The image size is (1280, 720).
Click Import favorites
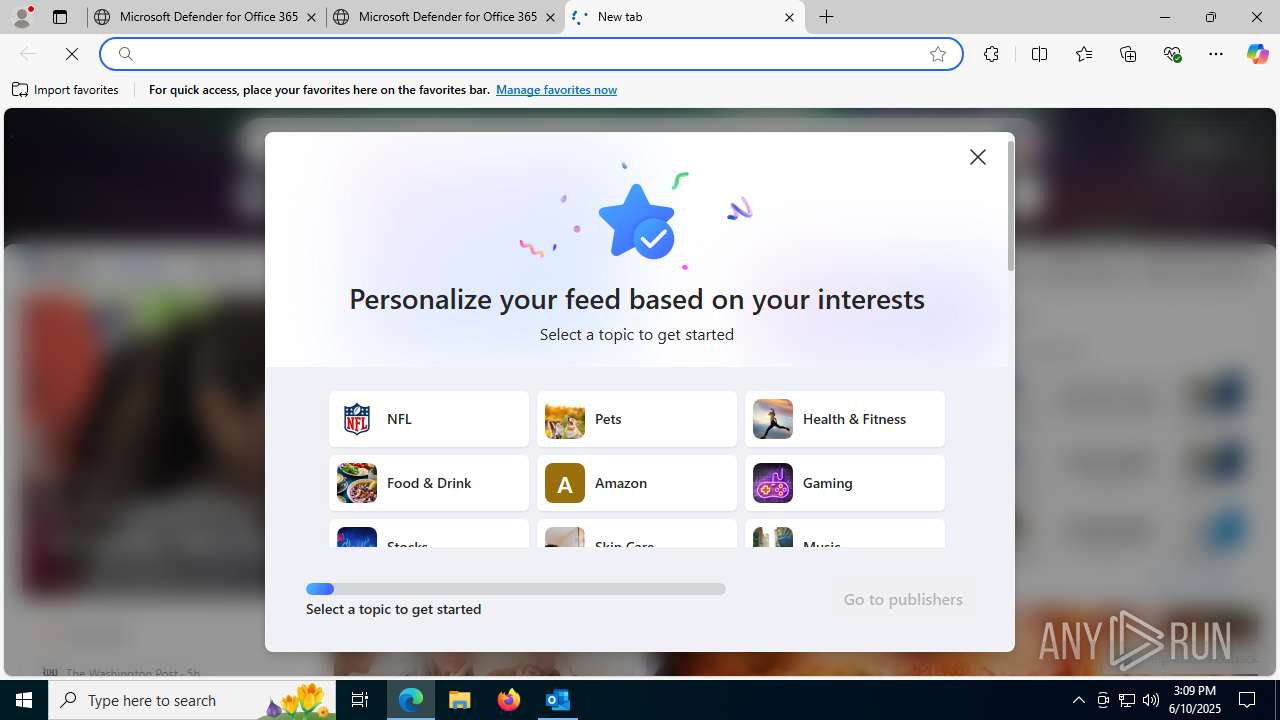66,90
